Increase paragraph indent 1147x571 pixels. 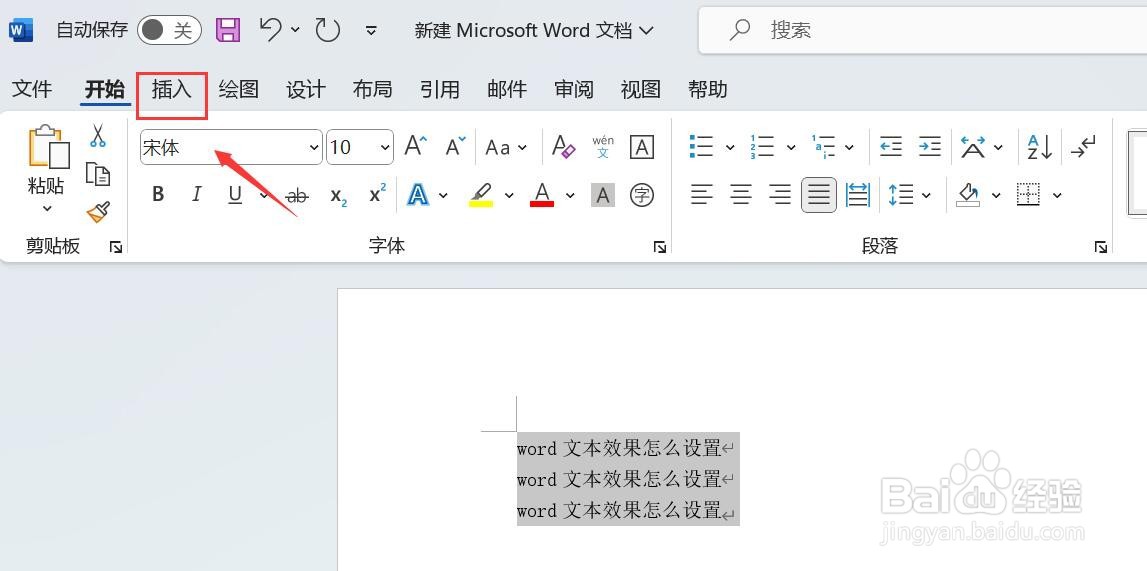(x=929, y=146)
